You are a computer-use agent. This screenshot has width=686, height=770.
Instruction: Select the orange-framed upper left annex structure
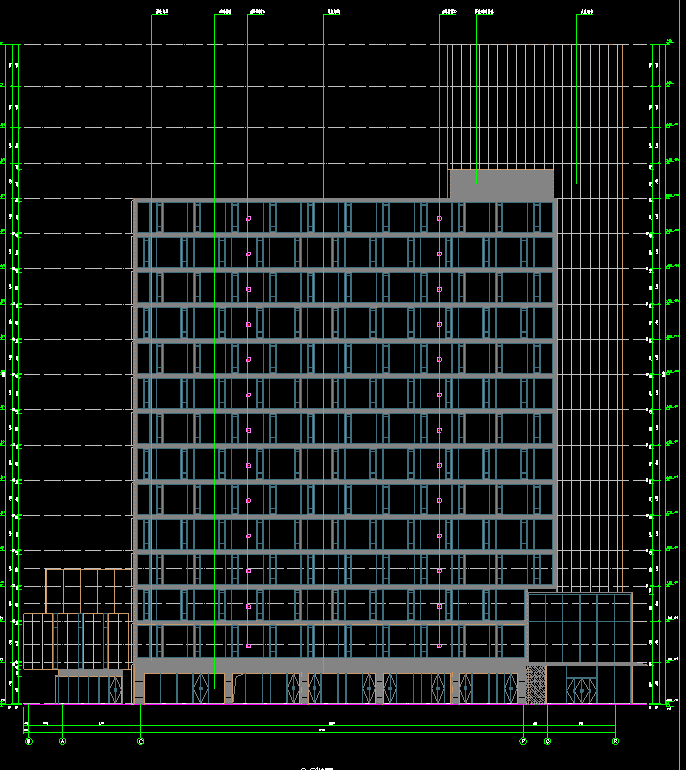click(x=86, y=590)
